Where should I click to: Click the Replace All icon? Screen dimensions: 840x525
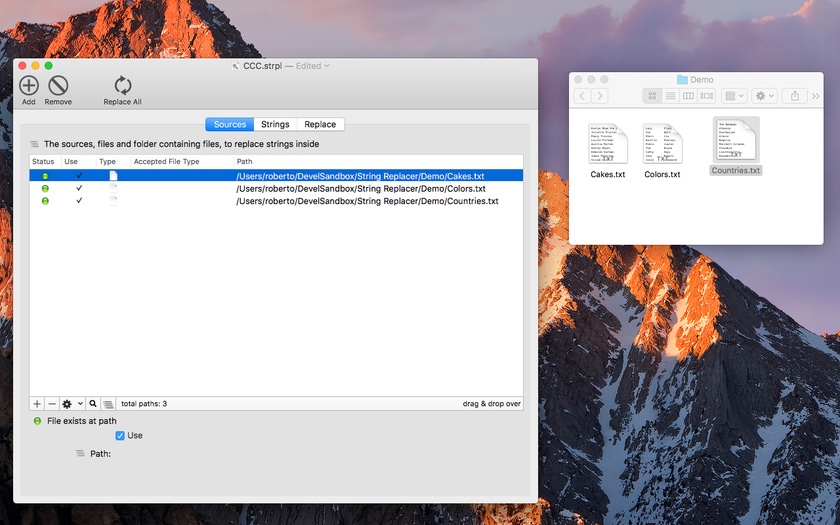pos(123,87)
